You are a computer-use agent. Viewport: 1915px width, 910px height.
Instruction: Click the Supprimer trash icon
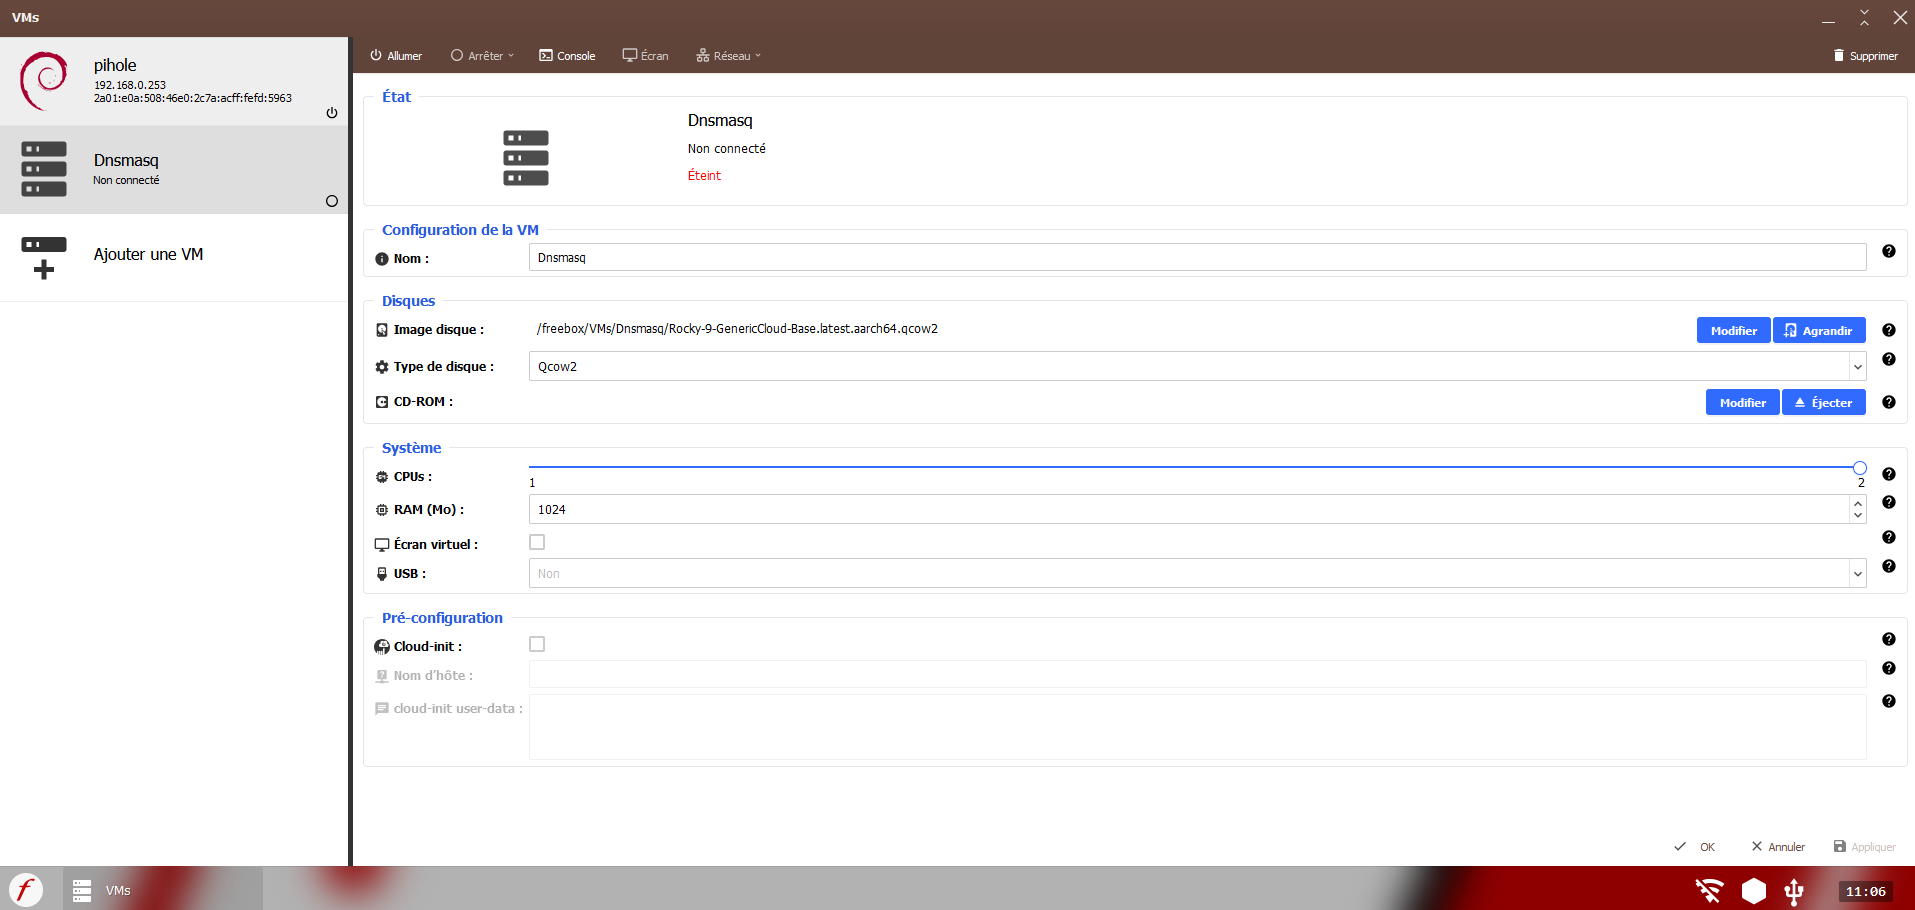click(1838, 55)
